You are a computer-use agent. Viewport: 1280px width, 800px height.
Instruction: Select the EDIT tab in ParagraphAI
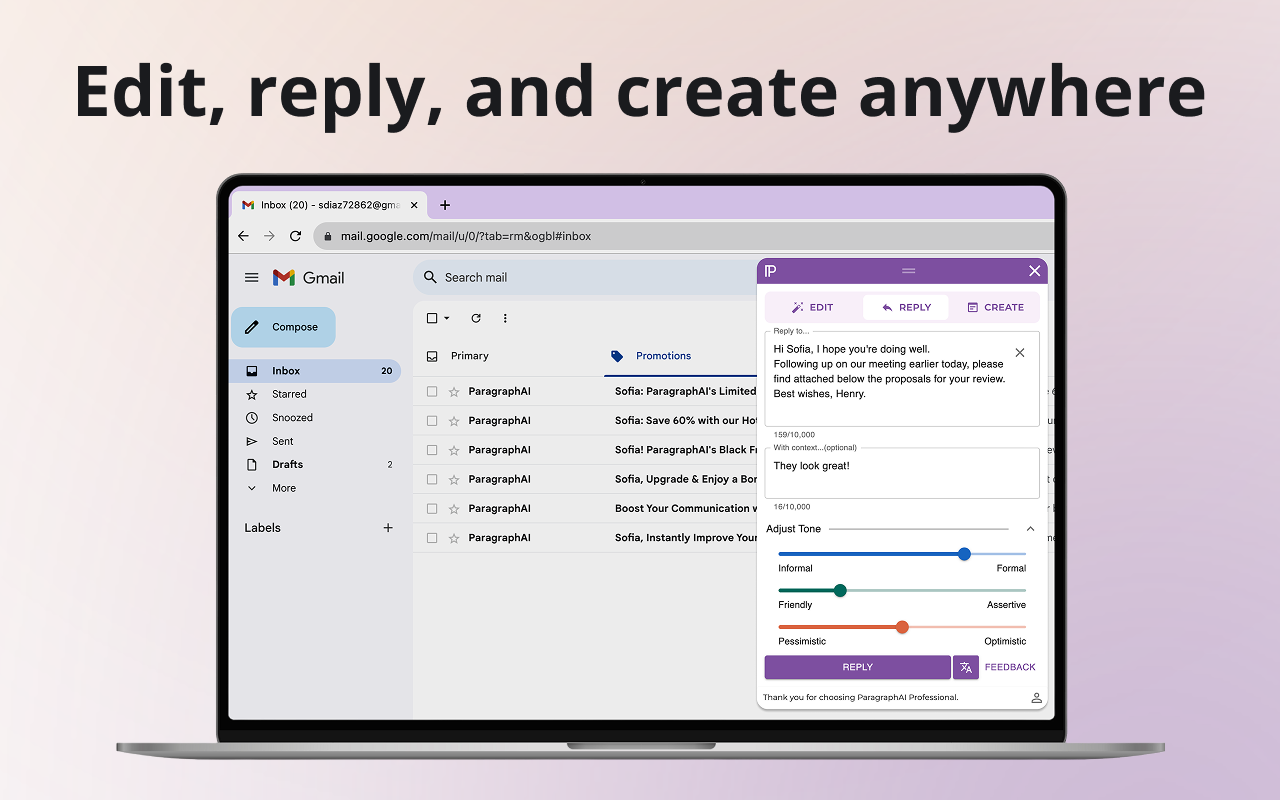pos(812,307)
